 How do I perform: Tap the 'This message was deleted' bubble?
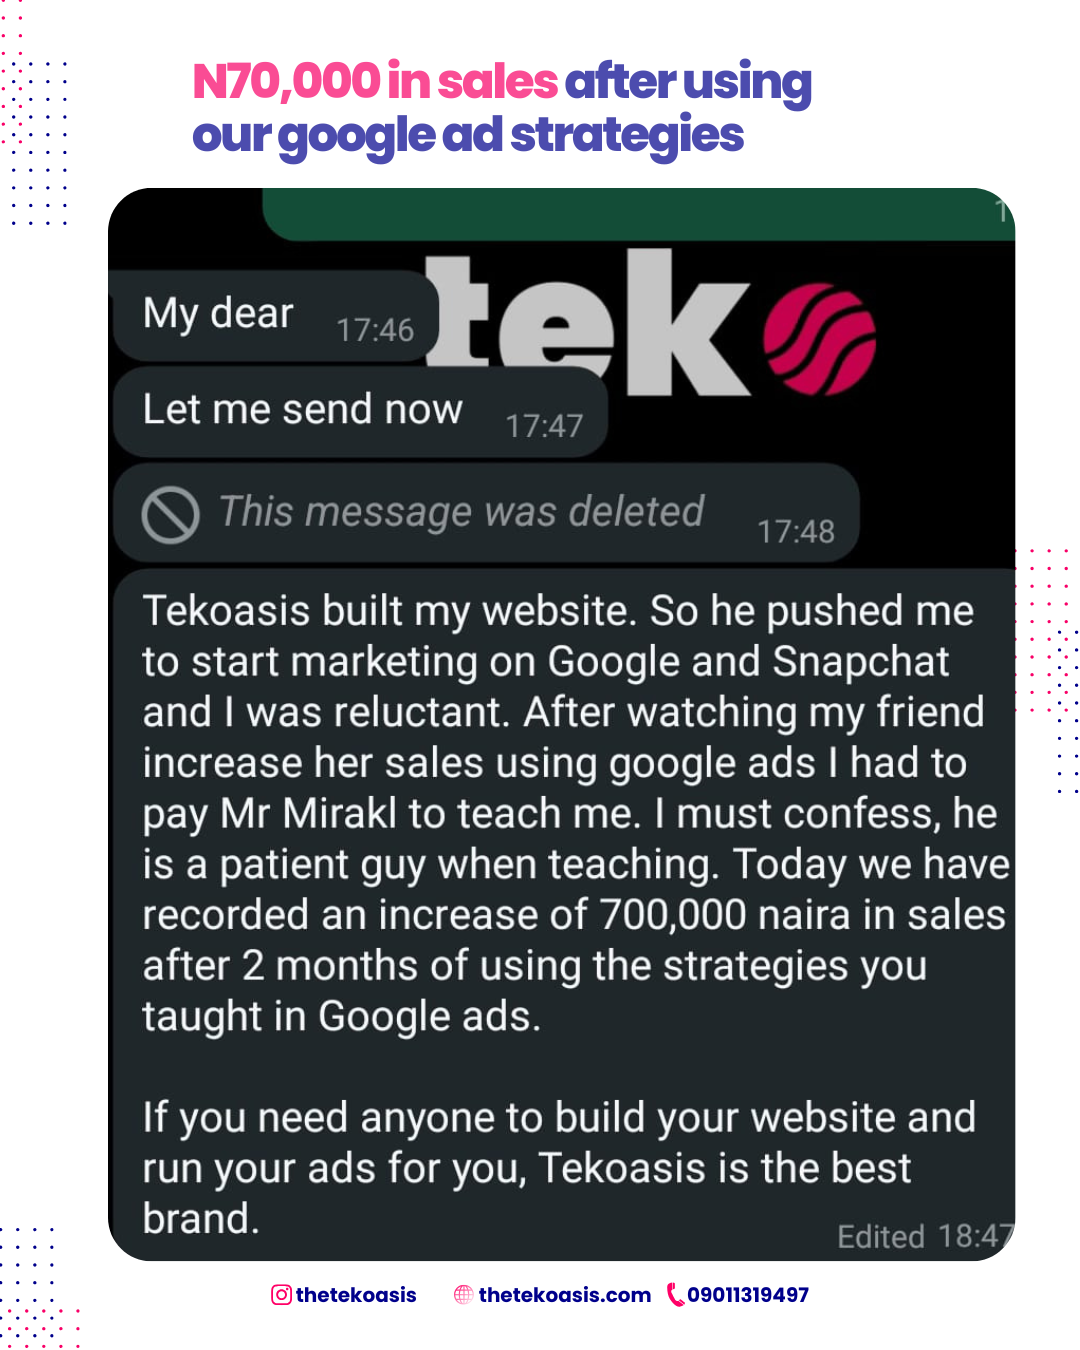pyautogui.click(x=461, y=512)
